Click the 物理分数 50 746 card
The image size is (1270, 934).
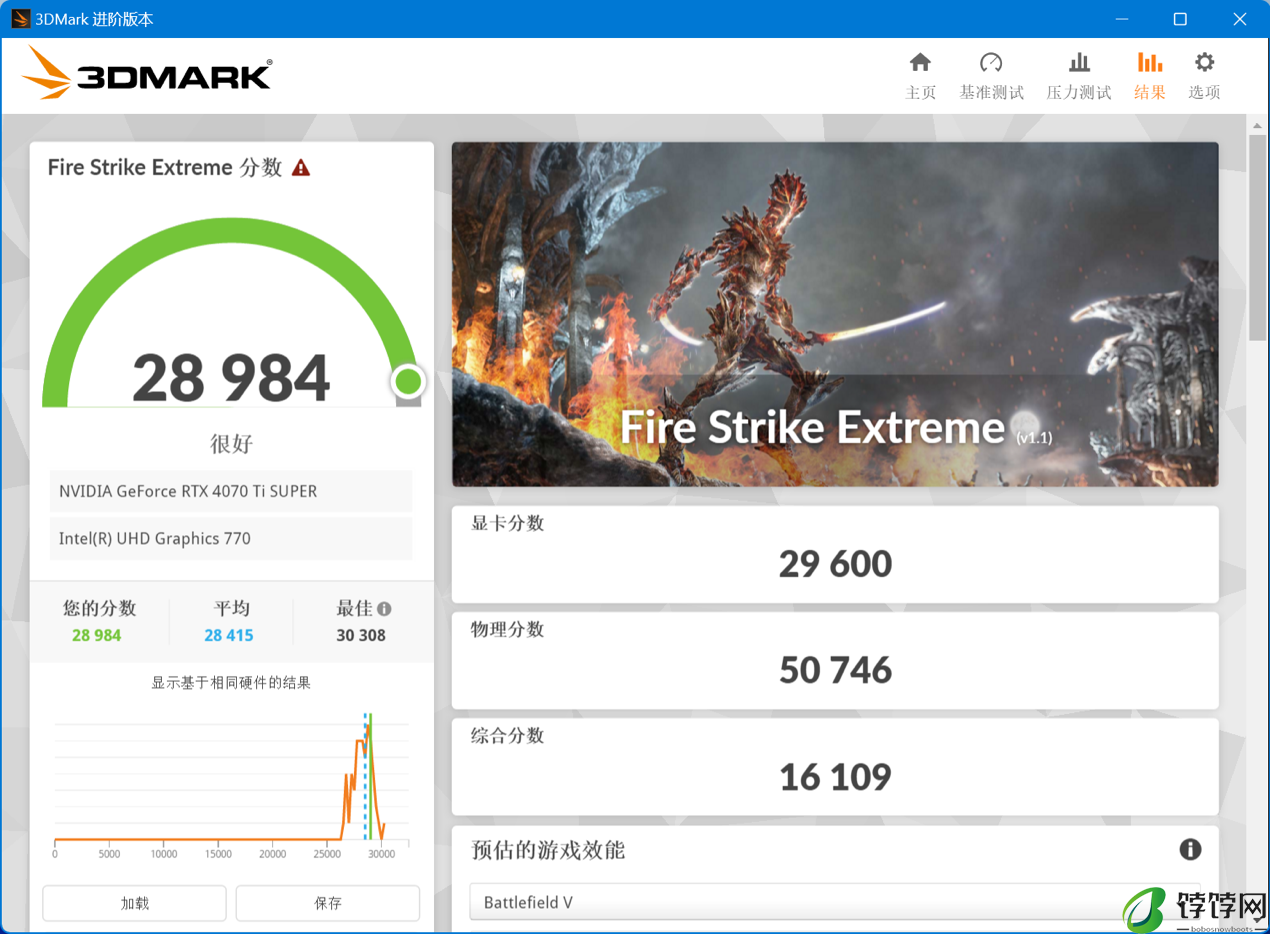[x=835, y=660]
